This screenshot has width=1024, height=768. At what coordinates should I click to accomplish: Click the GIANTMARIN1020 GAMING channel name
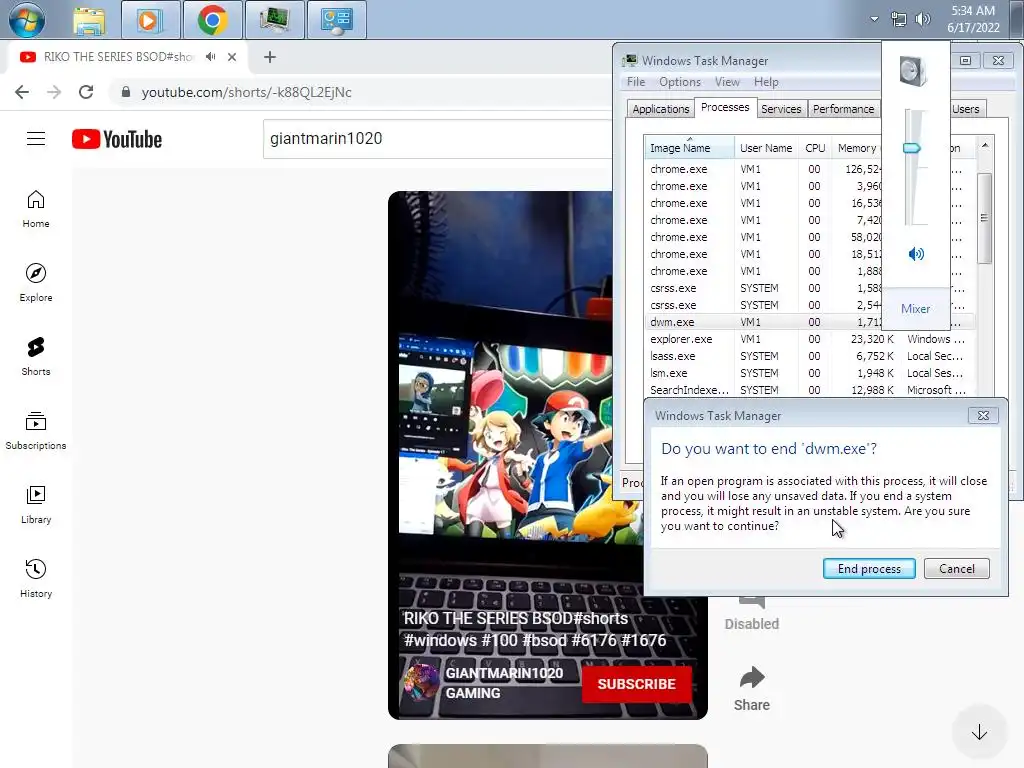click(x=504, y=683)
